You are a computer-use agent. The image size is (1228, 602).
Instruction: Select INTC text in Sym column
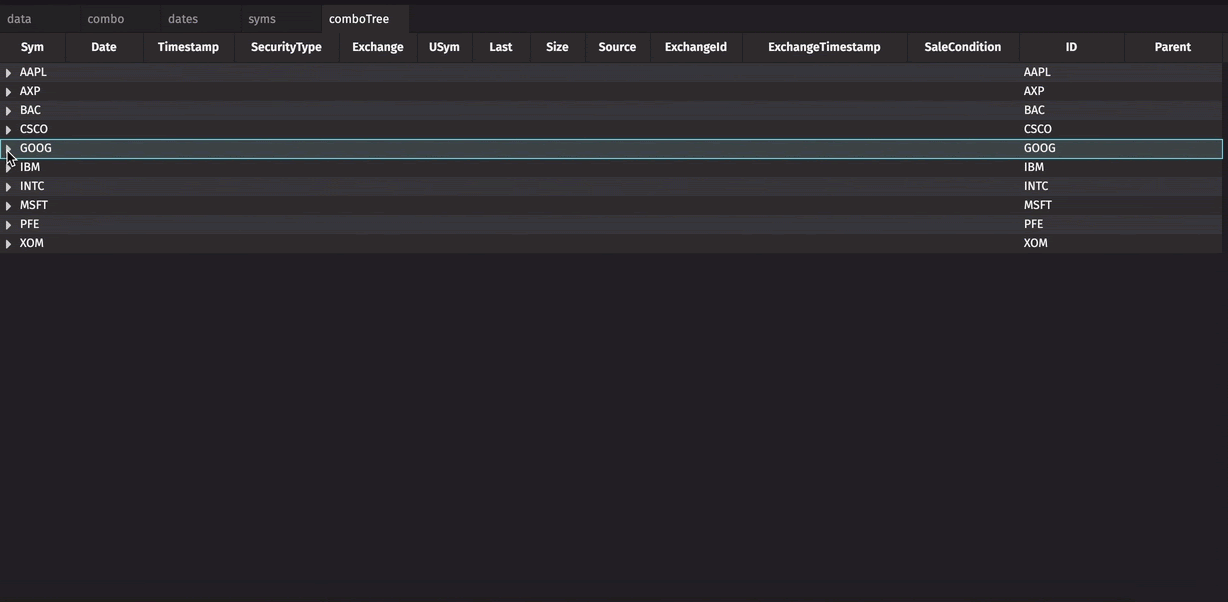pyautogui.click(x=32, y=186)
